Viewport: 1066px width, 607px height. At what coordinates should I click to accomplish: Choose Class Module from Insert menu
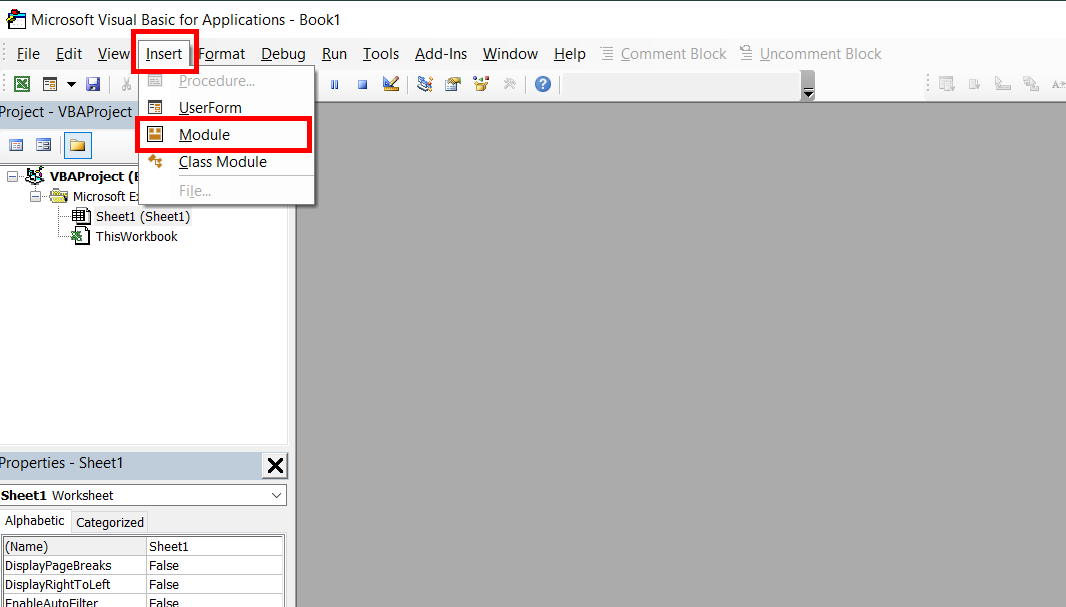pyautogui.click(x=226, y=162)
